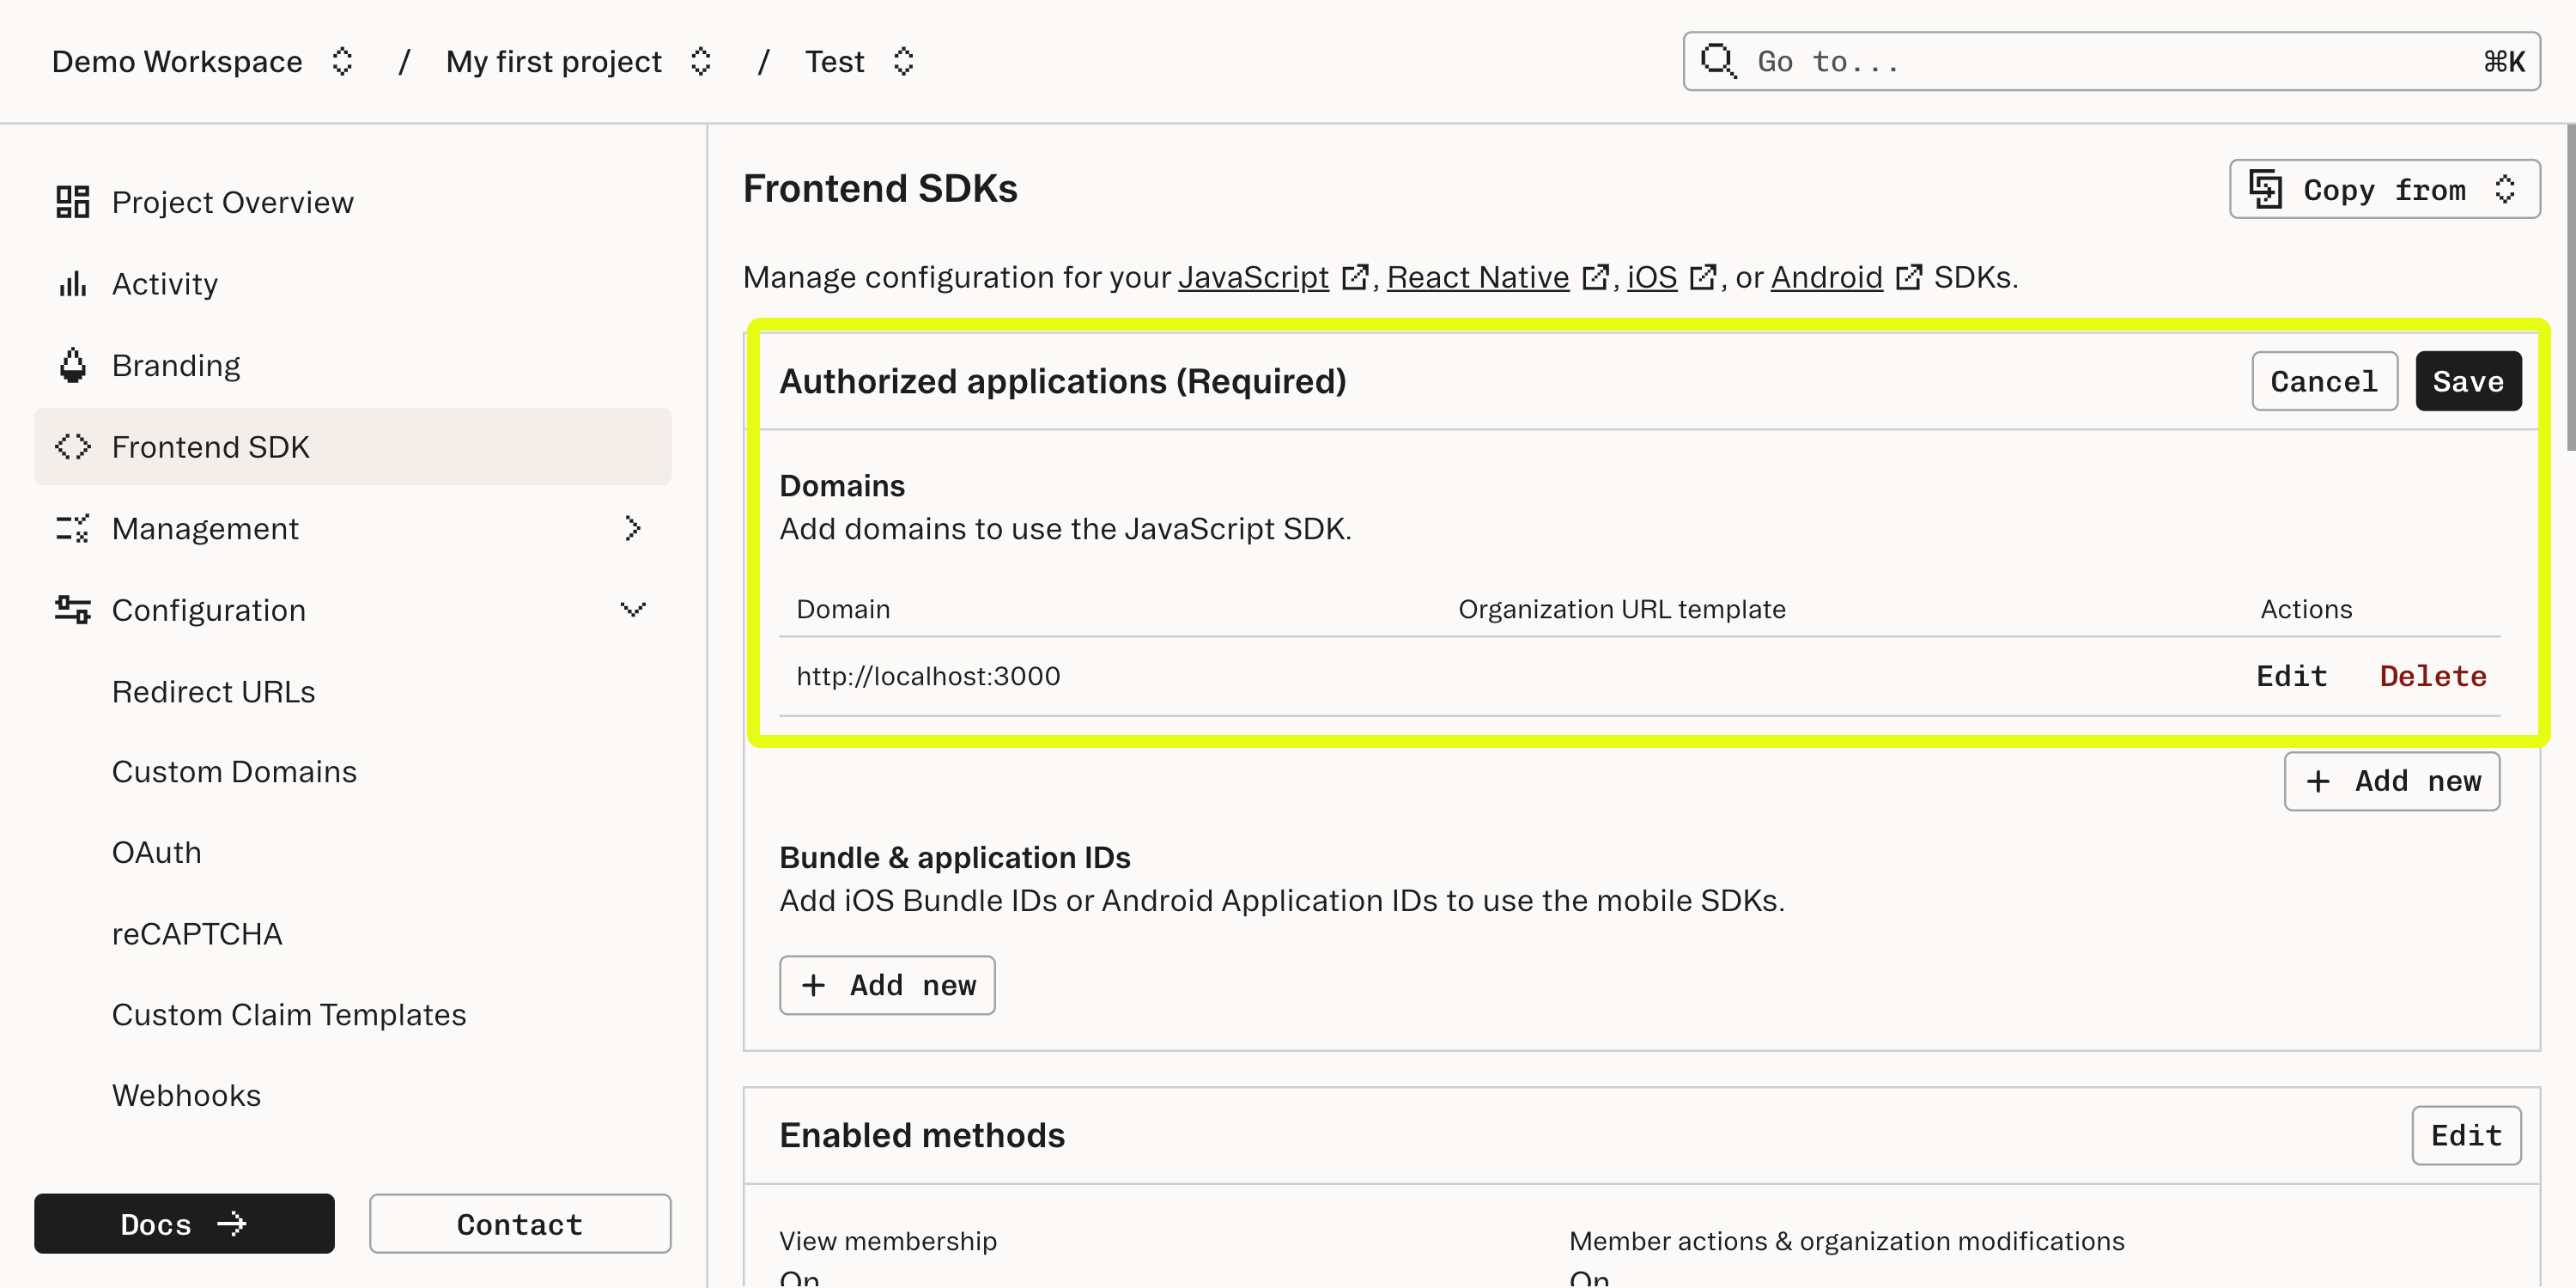The width and height of the screenshot is (2576, 1288).
Task: Click the View membership label
Action: (x=888, y=1241)
